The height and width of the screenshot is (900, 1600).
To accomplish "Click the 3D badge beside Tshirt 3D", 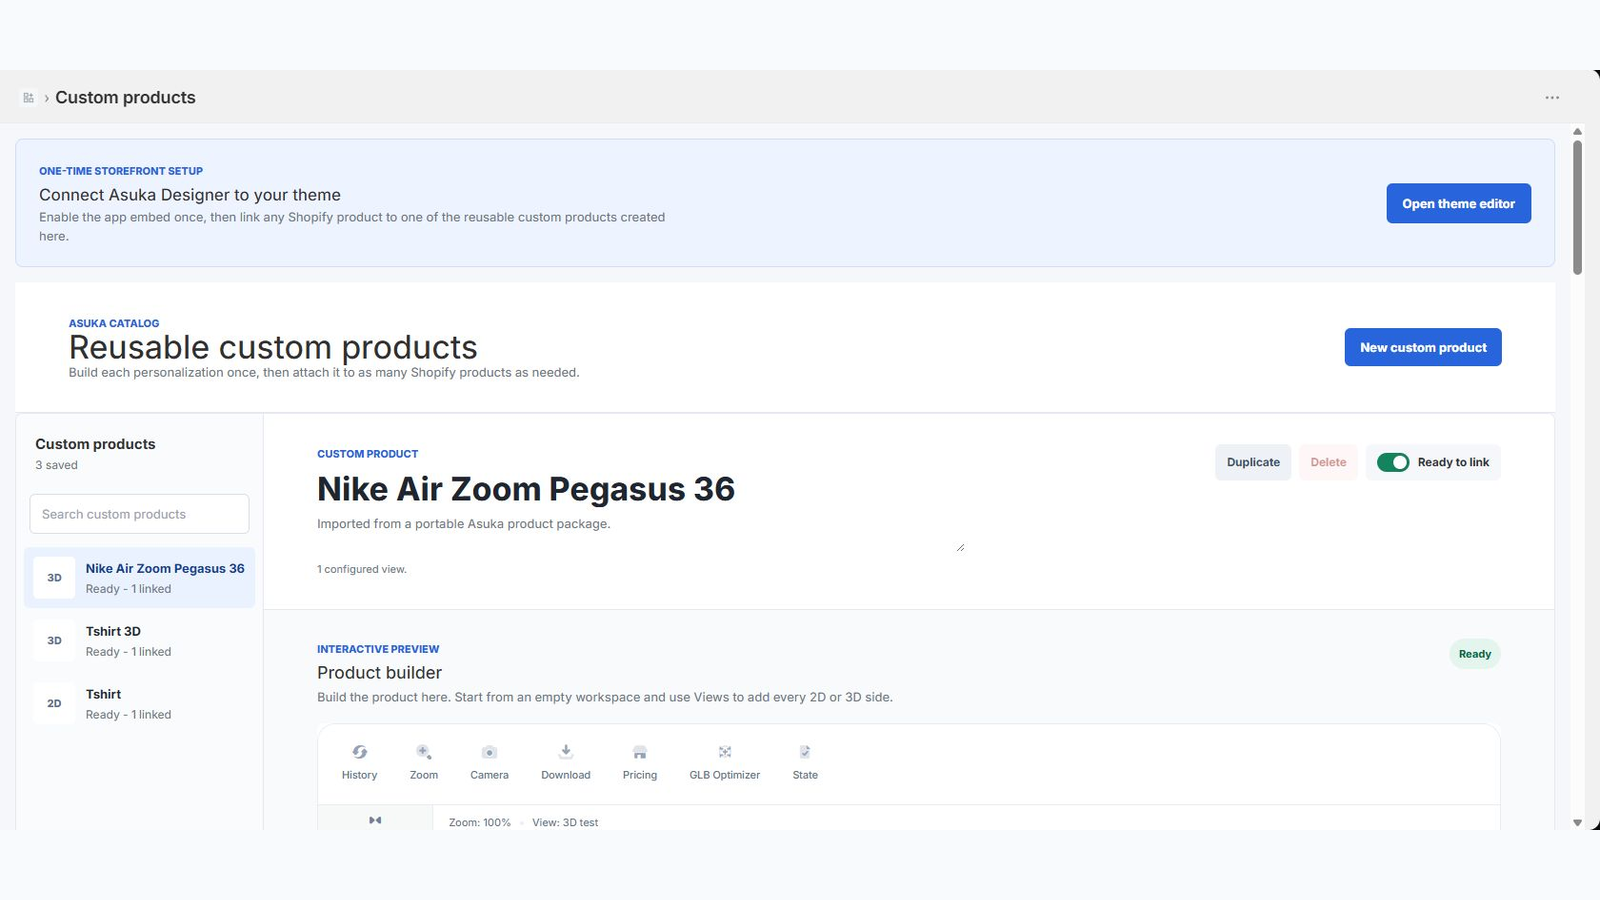I will click(54, 641).
